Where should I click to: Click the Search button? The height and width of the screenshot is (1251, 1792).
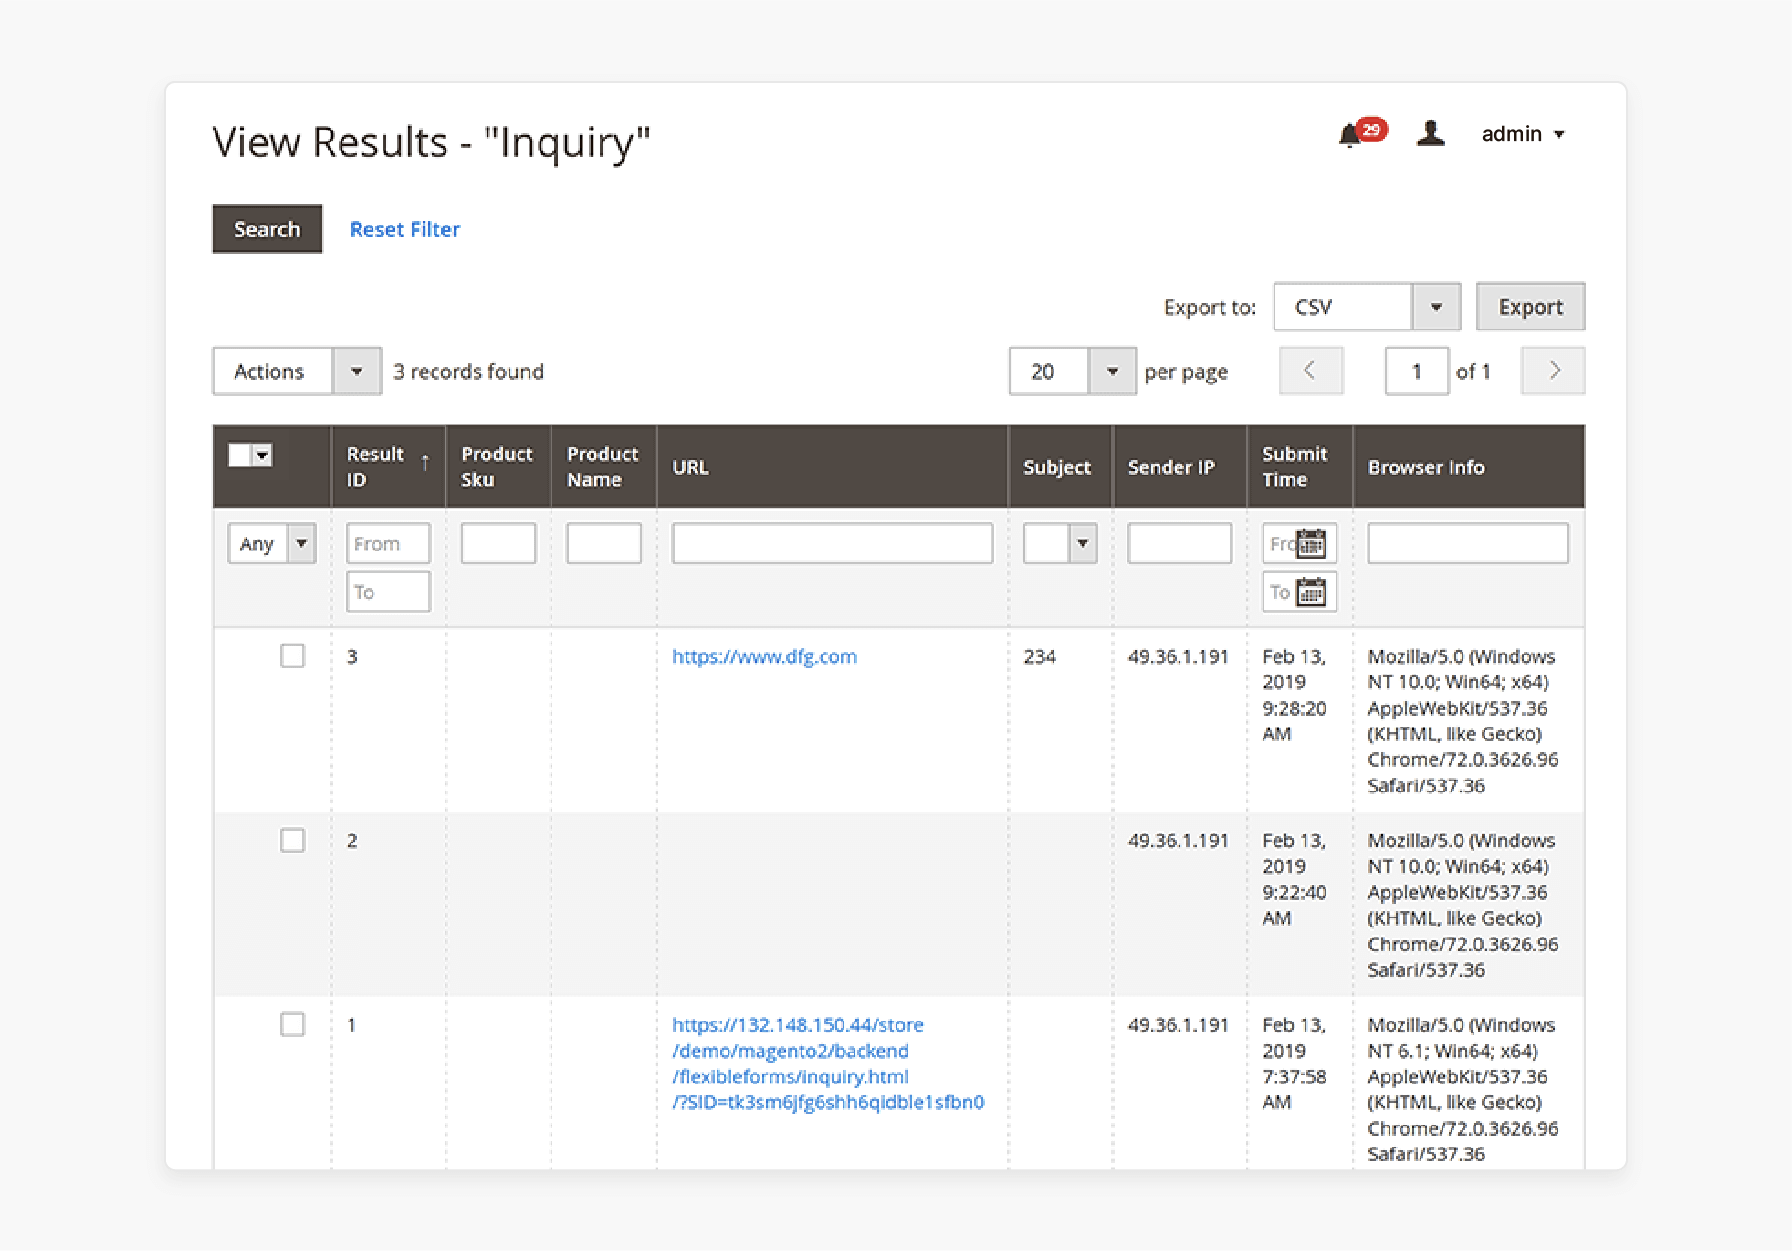tap(267, 229)
